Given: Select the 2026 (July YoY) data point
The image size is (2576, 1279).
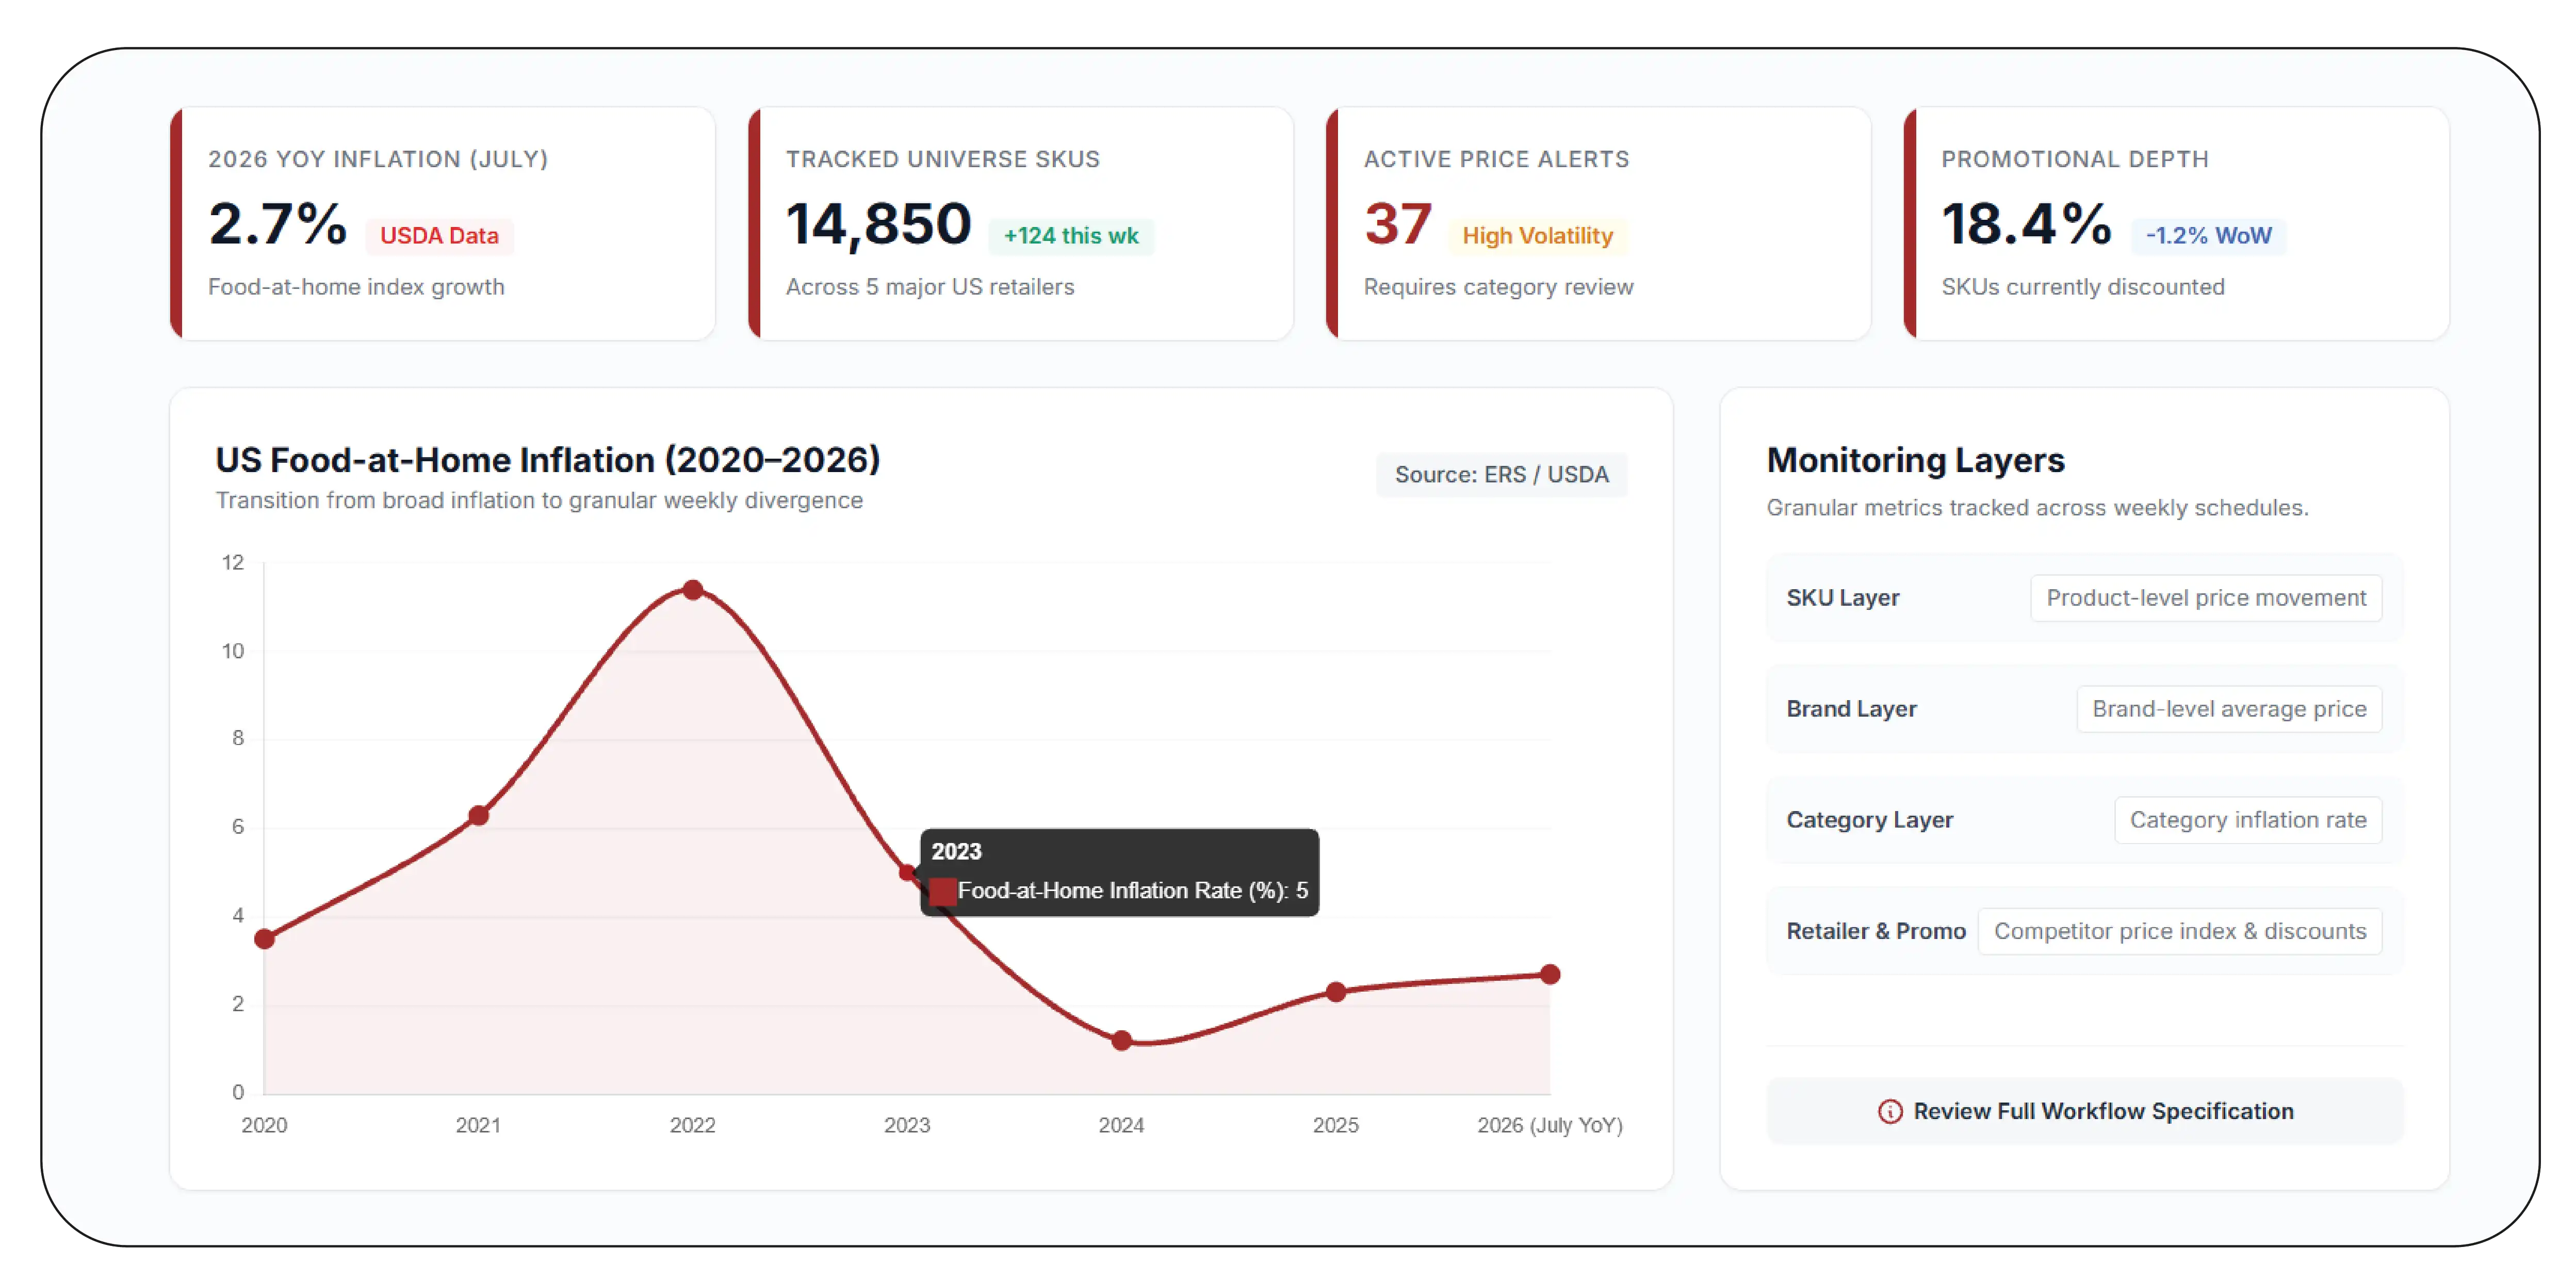Looking at the screenshot, I should pyautogui.click(x=1550, y=974).
